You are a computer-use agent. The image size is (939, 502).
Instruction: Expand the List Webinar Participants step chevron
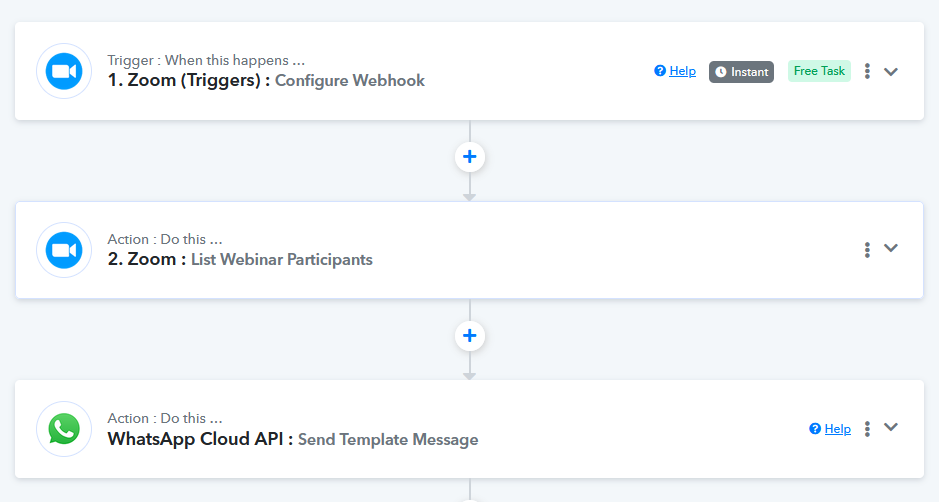click(x=891, y=248)
